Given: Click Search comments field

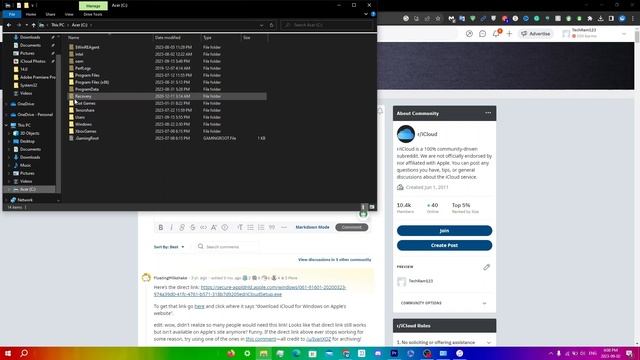Looking at the screenshot, I should click(x=227, y=247).
